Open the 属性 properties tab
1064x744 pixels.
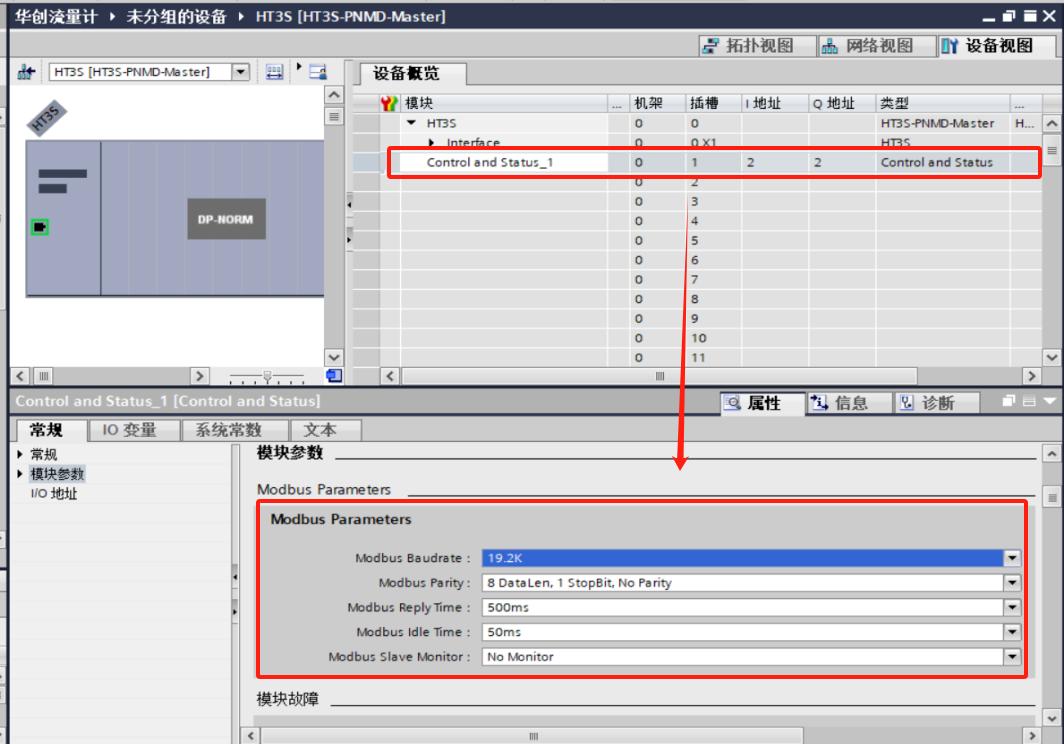[763, 403]
